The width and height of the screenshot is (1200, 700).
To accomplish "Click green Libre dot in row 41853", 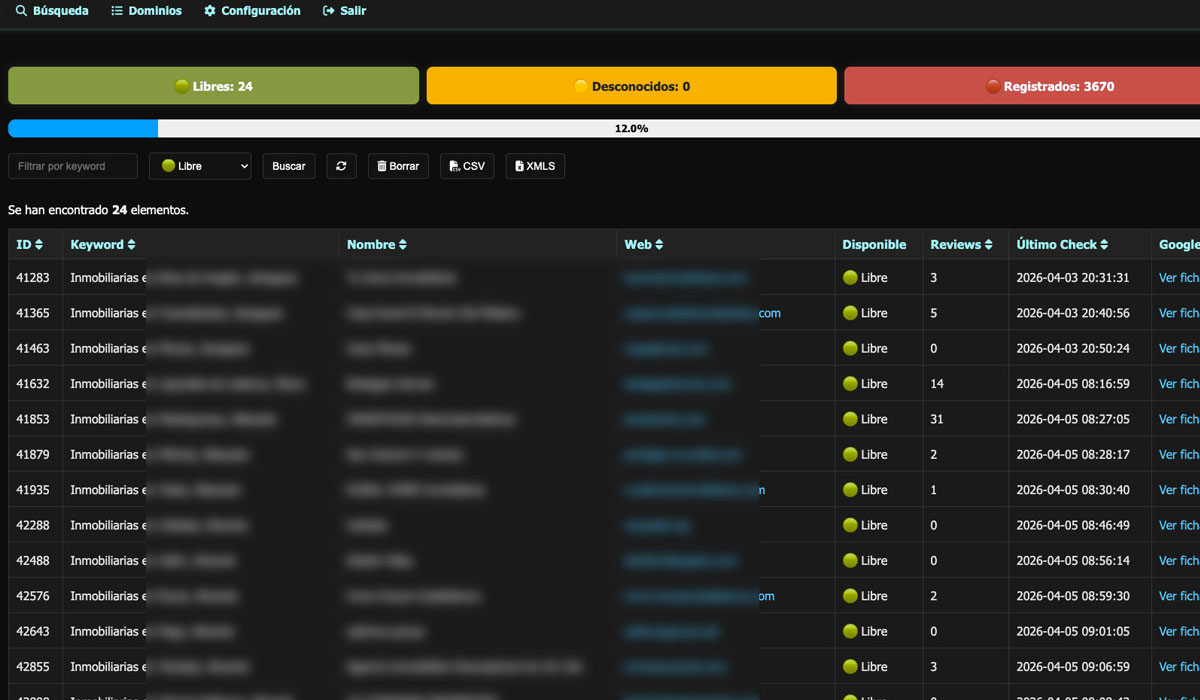I will (x=850, y=419).
